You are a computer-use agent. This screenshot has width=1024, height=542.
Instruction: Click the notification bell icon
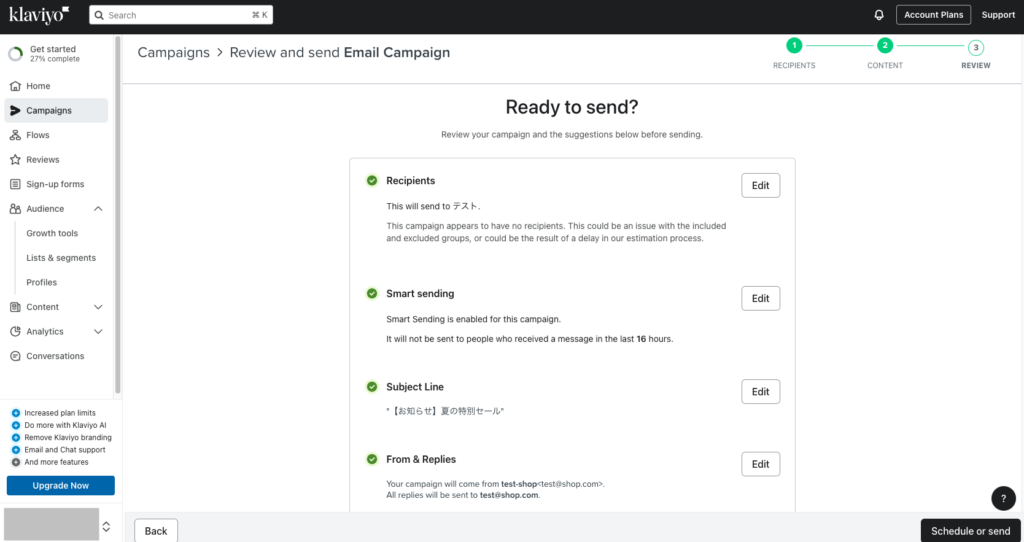(x=879, y=15)
